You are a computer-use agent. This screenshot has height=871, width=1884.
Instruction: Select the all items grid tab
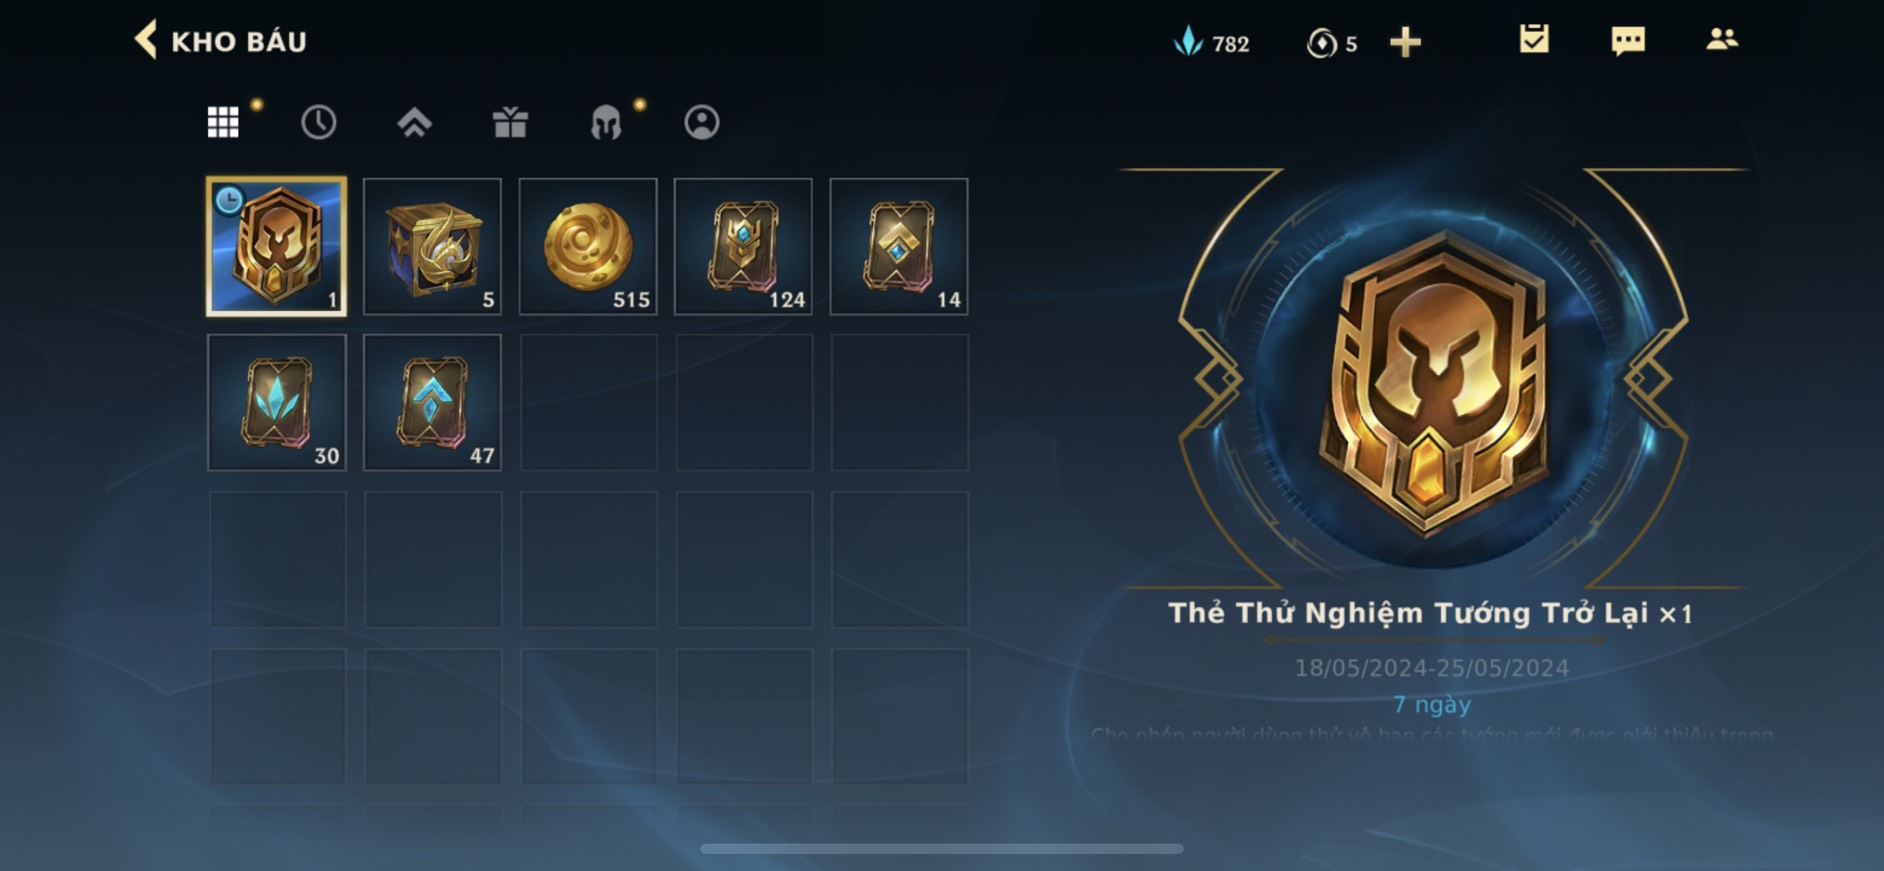(x=223, y=122)
